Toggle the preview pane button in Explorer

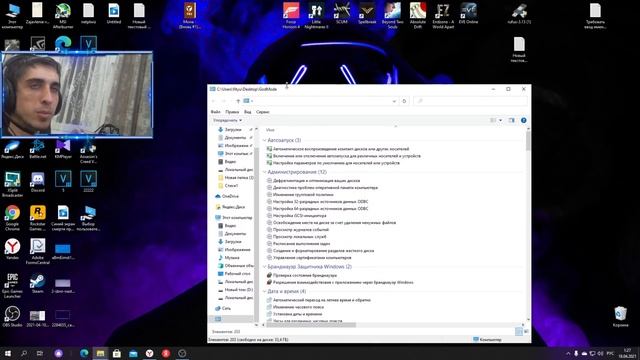coord(511,120)
